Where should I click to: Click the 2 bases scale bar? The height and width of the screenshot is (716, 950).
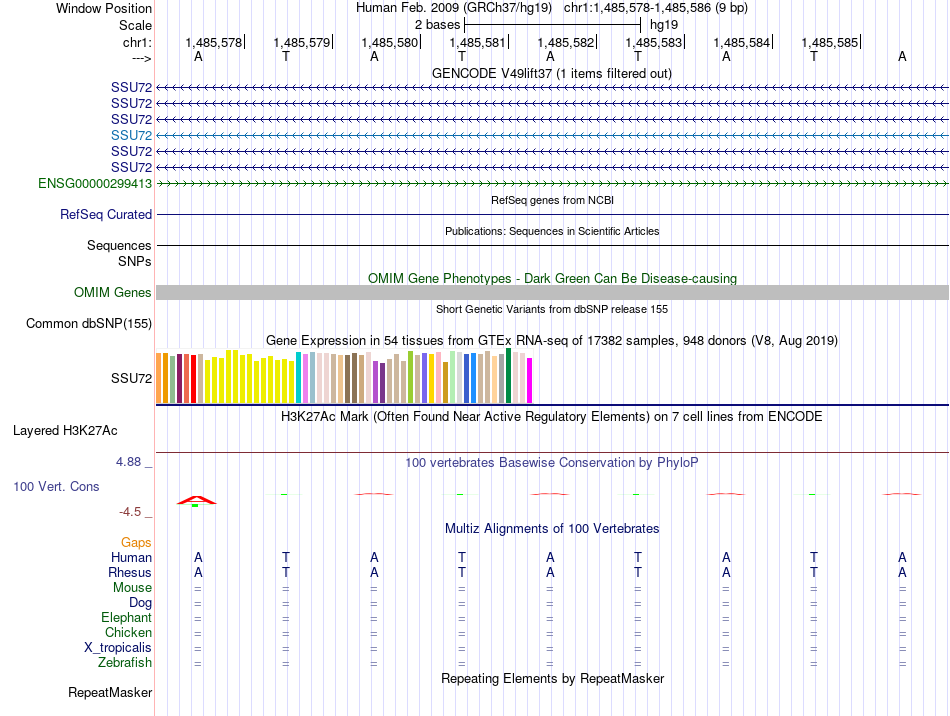pyautogui.click(x=553, y=25)
